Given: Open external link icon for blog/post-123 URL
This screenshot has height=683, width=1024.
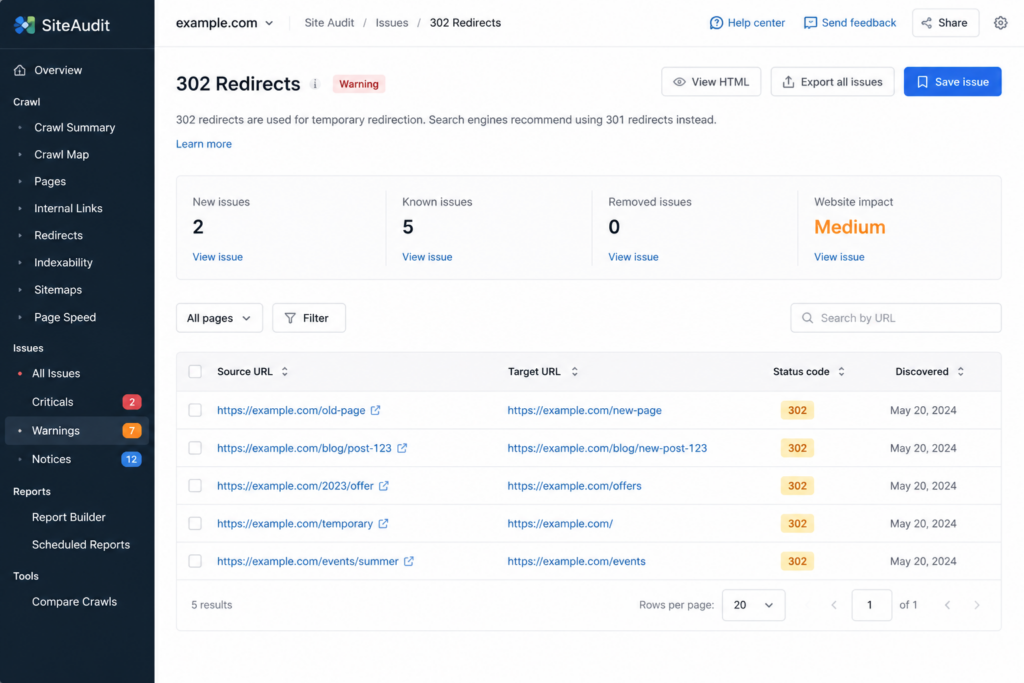Looking at the screenshot, I should coord(402,448).
